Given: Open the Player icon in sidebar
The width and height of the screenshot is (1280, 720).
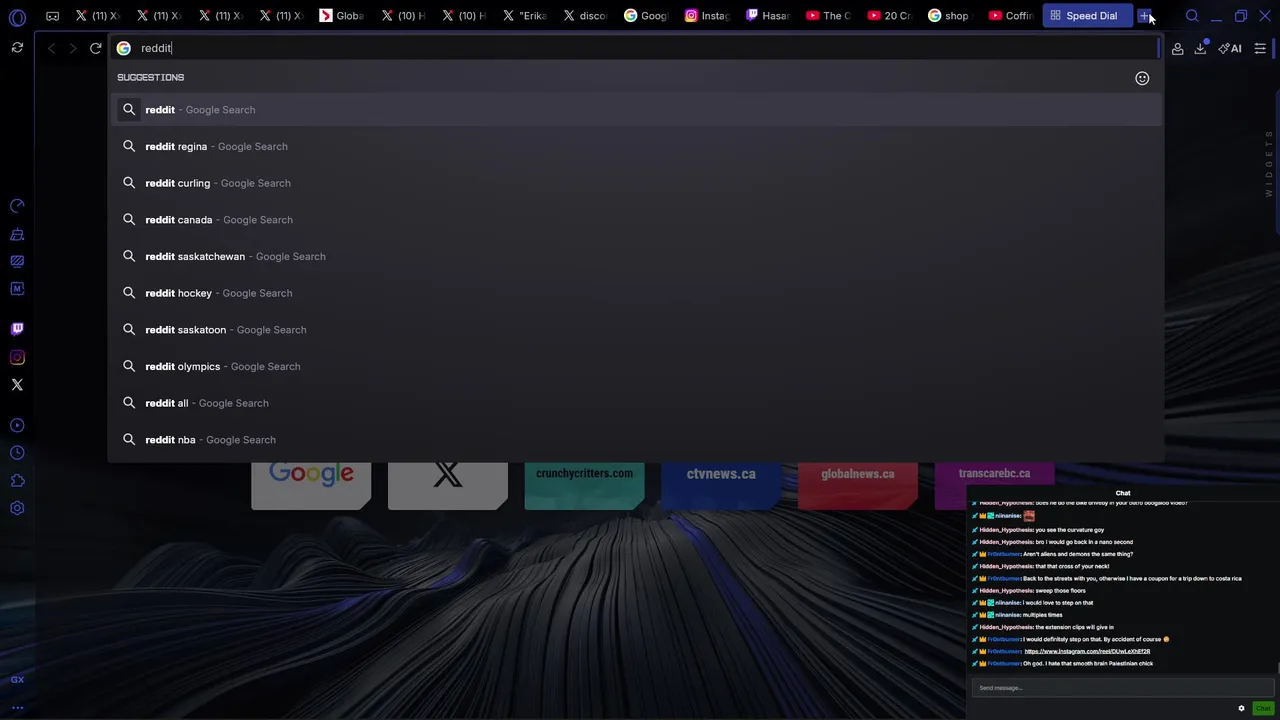Looking at the screenshot, I should (17, 425).
